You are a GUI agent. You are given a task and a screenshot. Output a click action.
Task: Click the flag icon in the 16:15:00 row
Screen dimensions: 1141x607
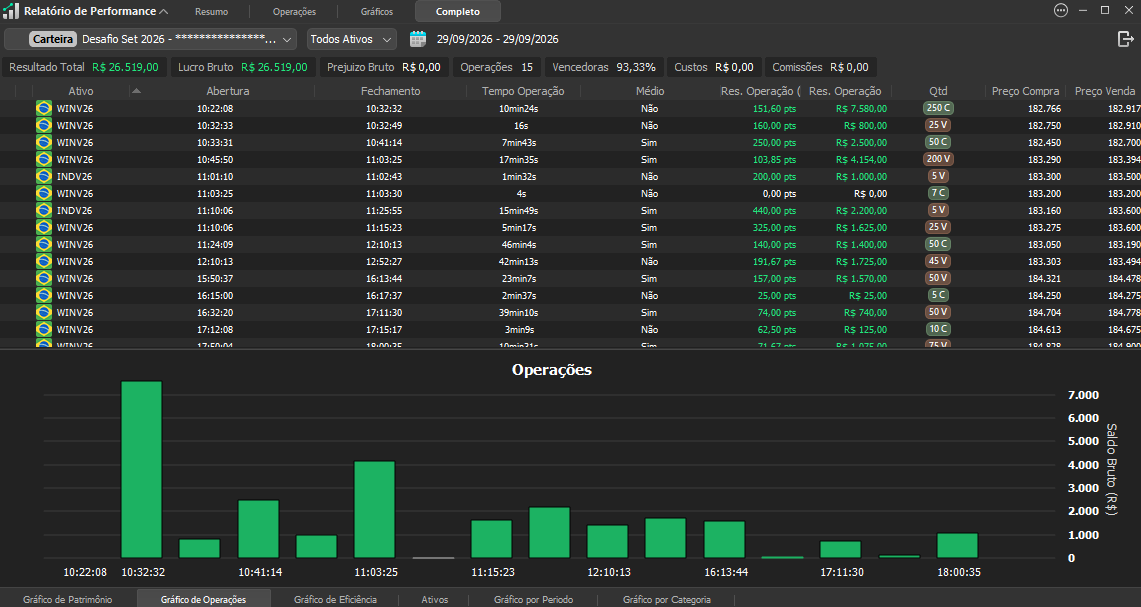point(44,295)
